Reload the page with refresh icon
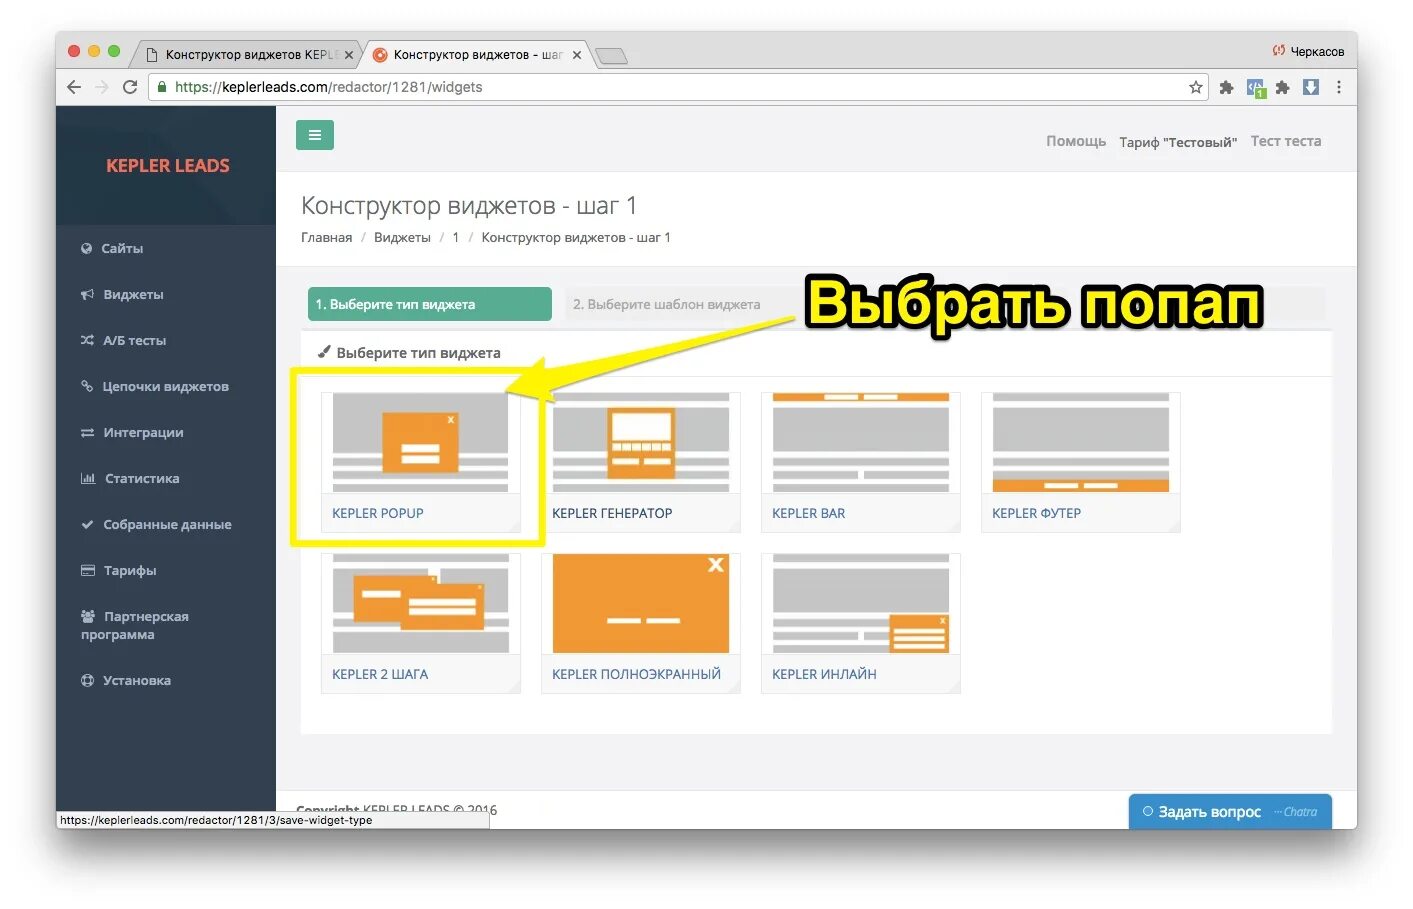The height and width of the screenshot is (909, 1413). (x=130, y=87)
